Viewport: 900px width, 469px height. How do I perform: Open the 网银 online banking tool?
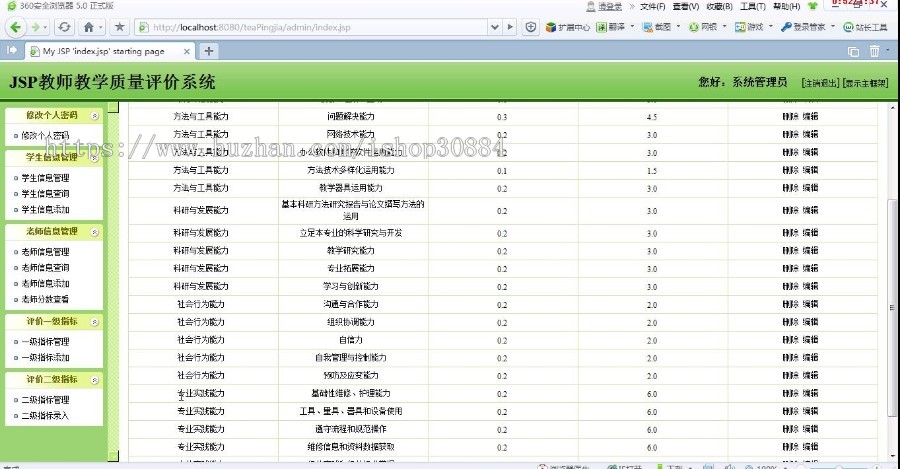click(704, 27)
